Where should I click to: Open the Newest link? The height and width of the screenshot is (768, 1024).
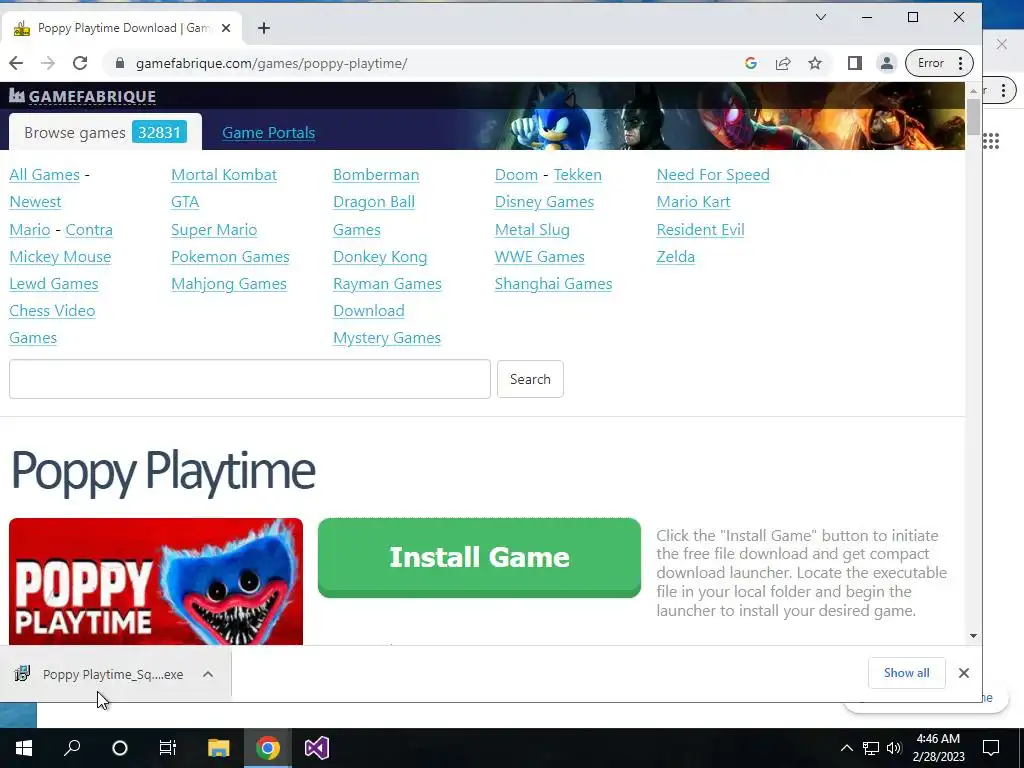[x=35, y=202]
